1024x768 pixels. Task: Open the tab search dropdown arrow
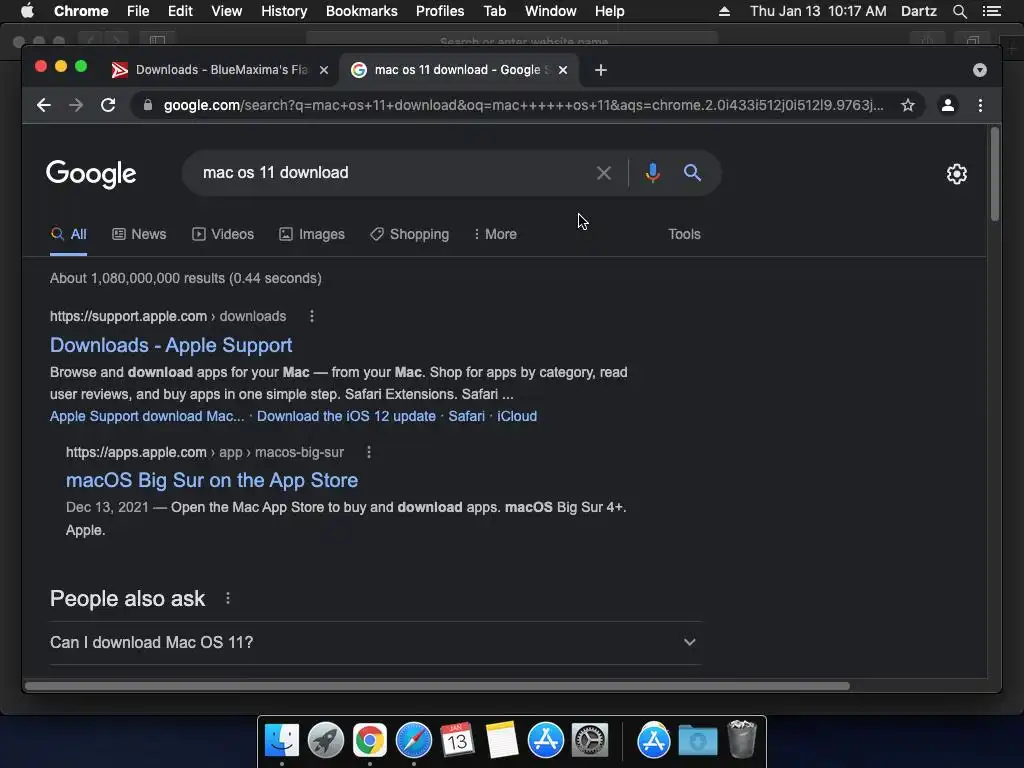[x=980, y=70]
